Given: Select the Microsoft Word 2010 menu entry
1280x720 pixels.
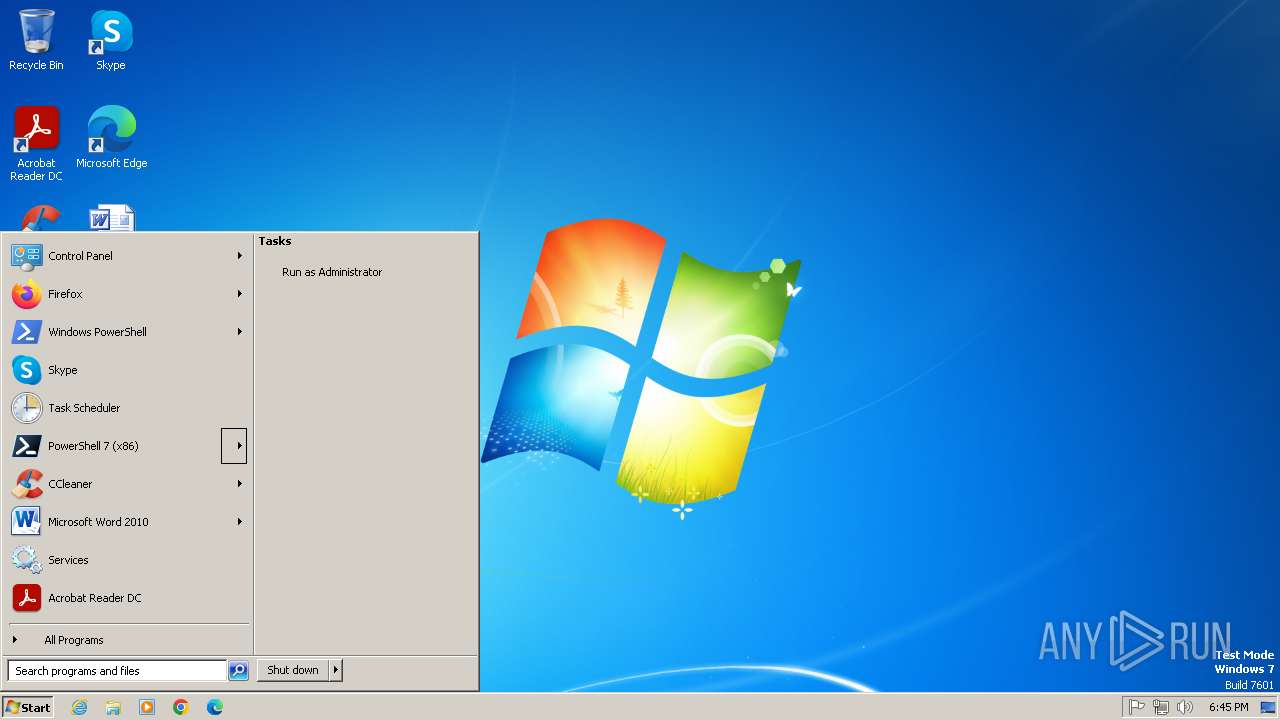Looking at the screenshot, I should 128,522.
